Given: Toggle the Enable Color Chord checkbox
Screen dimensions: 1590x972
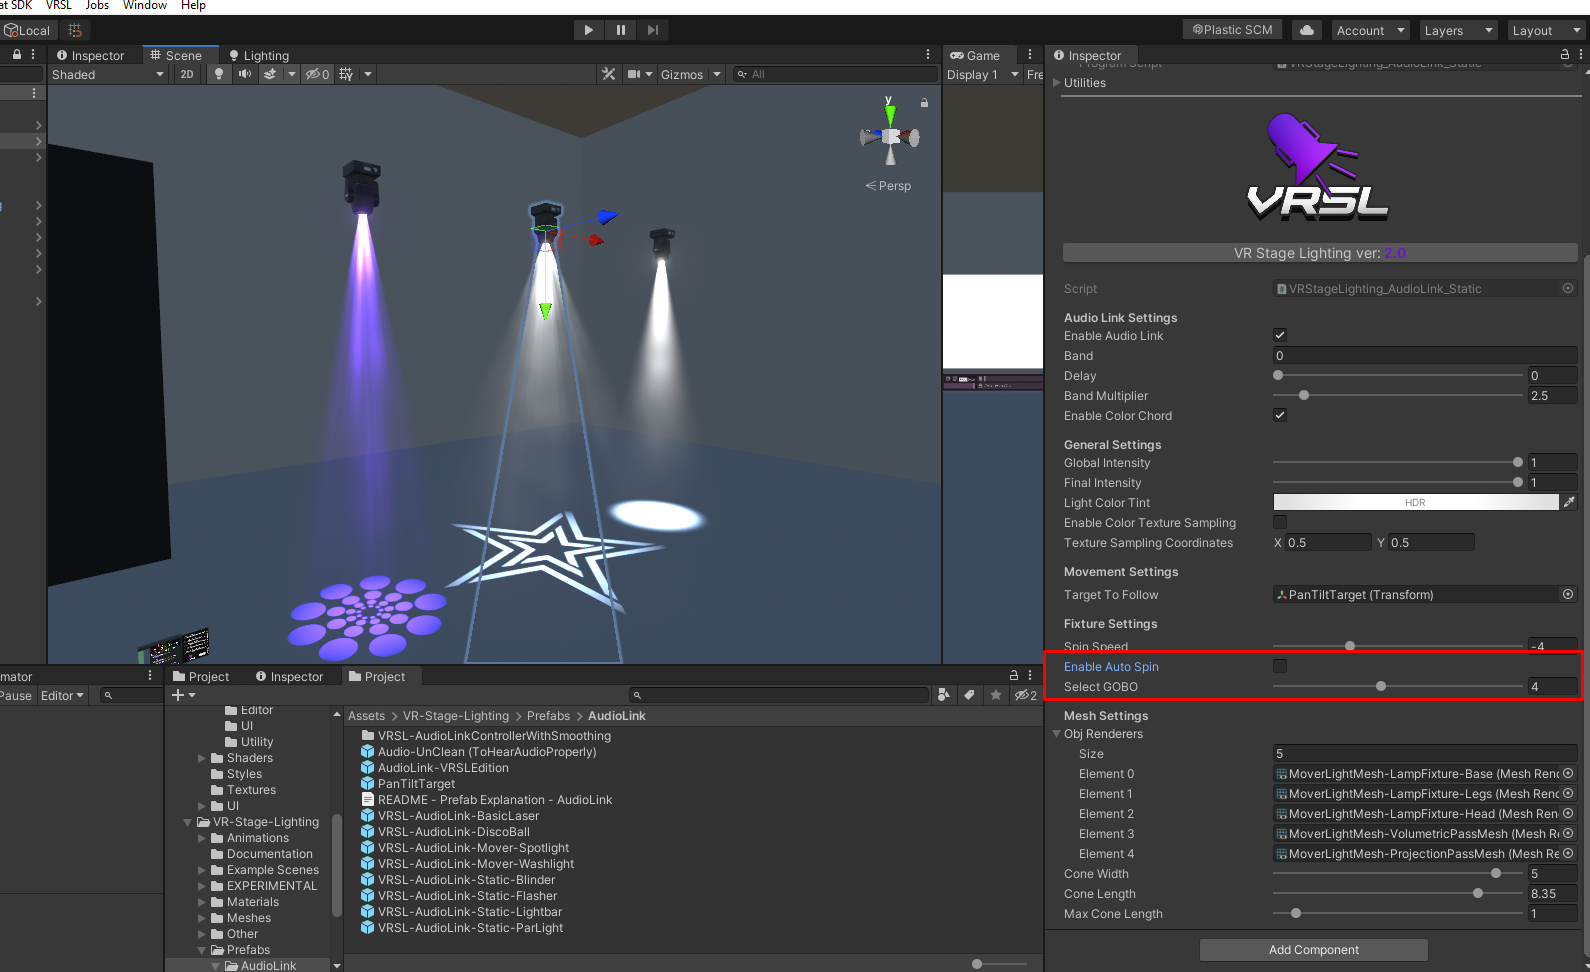Looking at the screenshot, I should pos(1280,415).
